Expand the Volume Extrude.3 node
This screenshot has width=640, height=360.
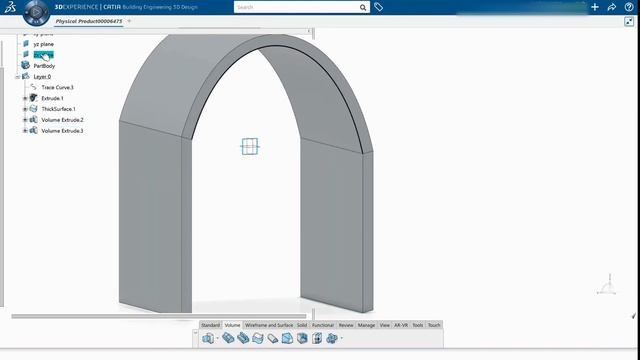[x=25, y=131]
